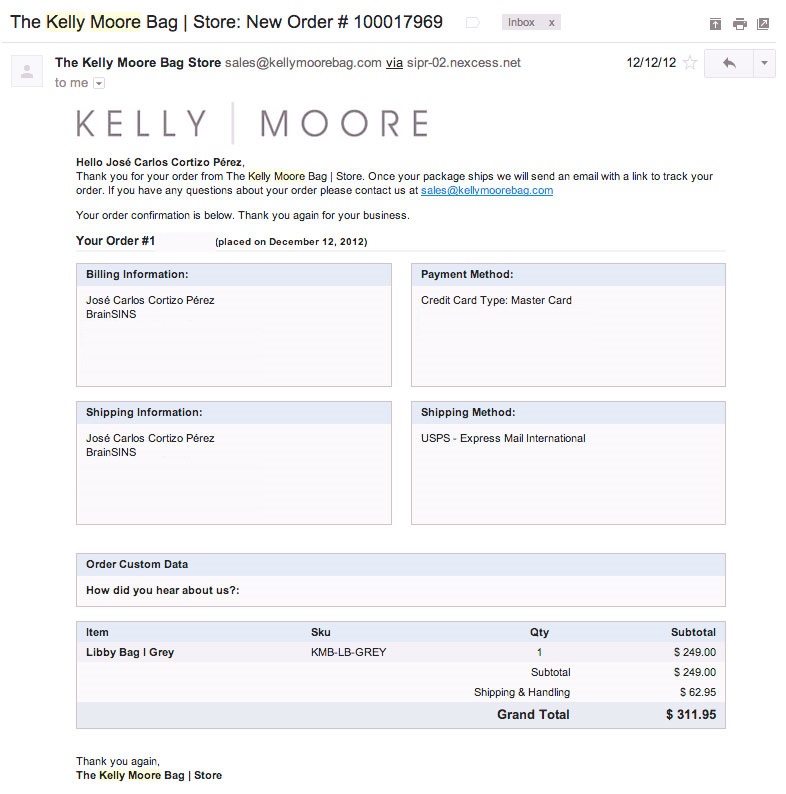Image resolution: width=786 pixels, height=794 pixels.
Task: Click the 12/12/12 date stamp
Action: [651, 63]
